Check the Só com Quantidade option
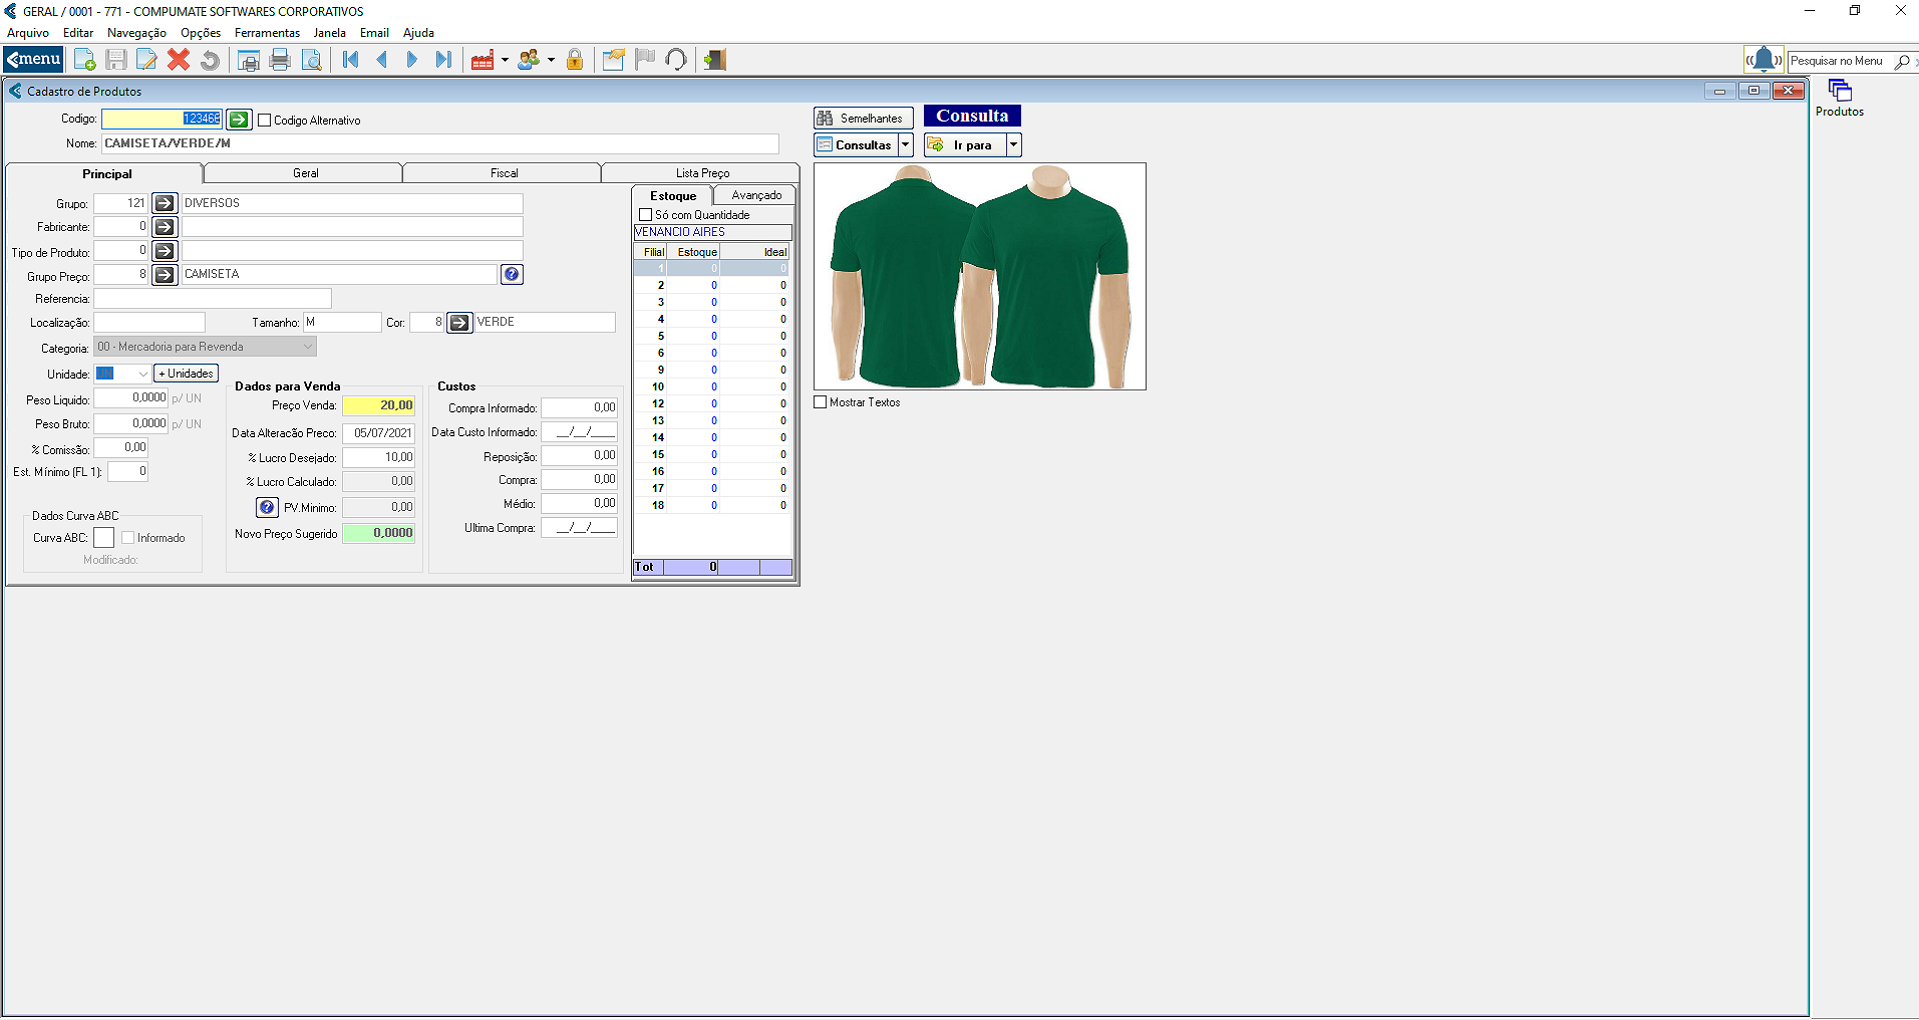This screenshot has height=1020, width=1919. point(646,215)
